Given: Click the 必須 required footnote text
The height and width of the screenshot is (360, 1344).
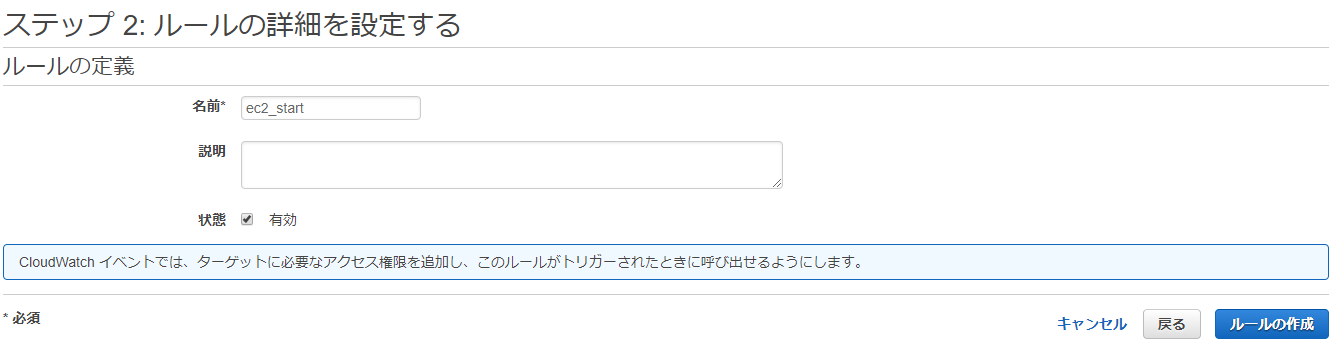Looking at the screenshot, I should coord(26,318).
